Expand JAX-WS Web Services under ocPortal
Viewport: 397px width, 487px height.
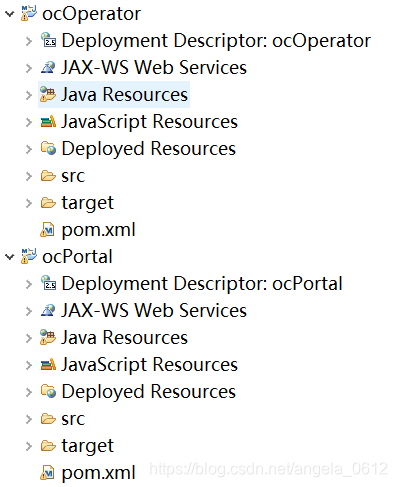coord(29,311)
